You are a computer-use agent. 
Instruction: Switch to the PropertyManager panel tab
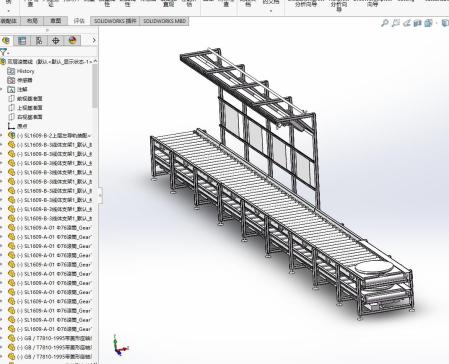[22, 41]
